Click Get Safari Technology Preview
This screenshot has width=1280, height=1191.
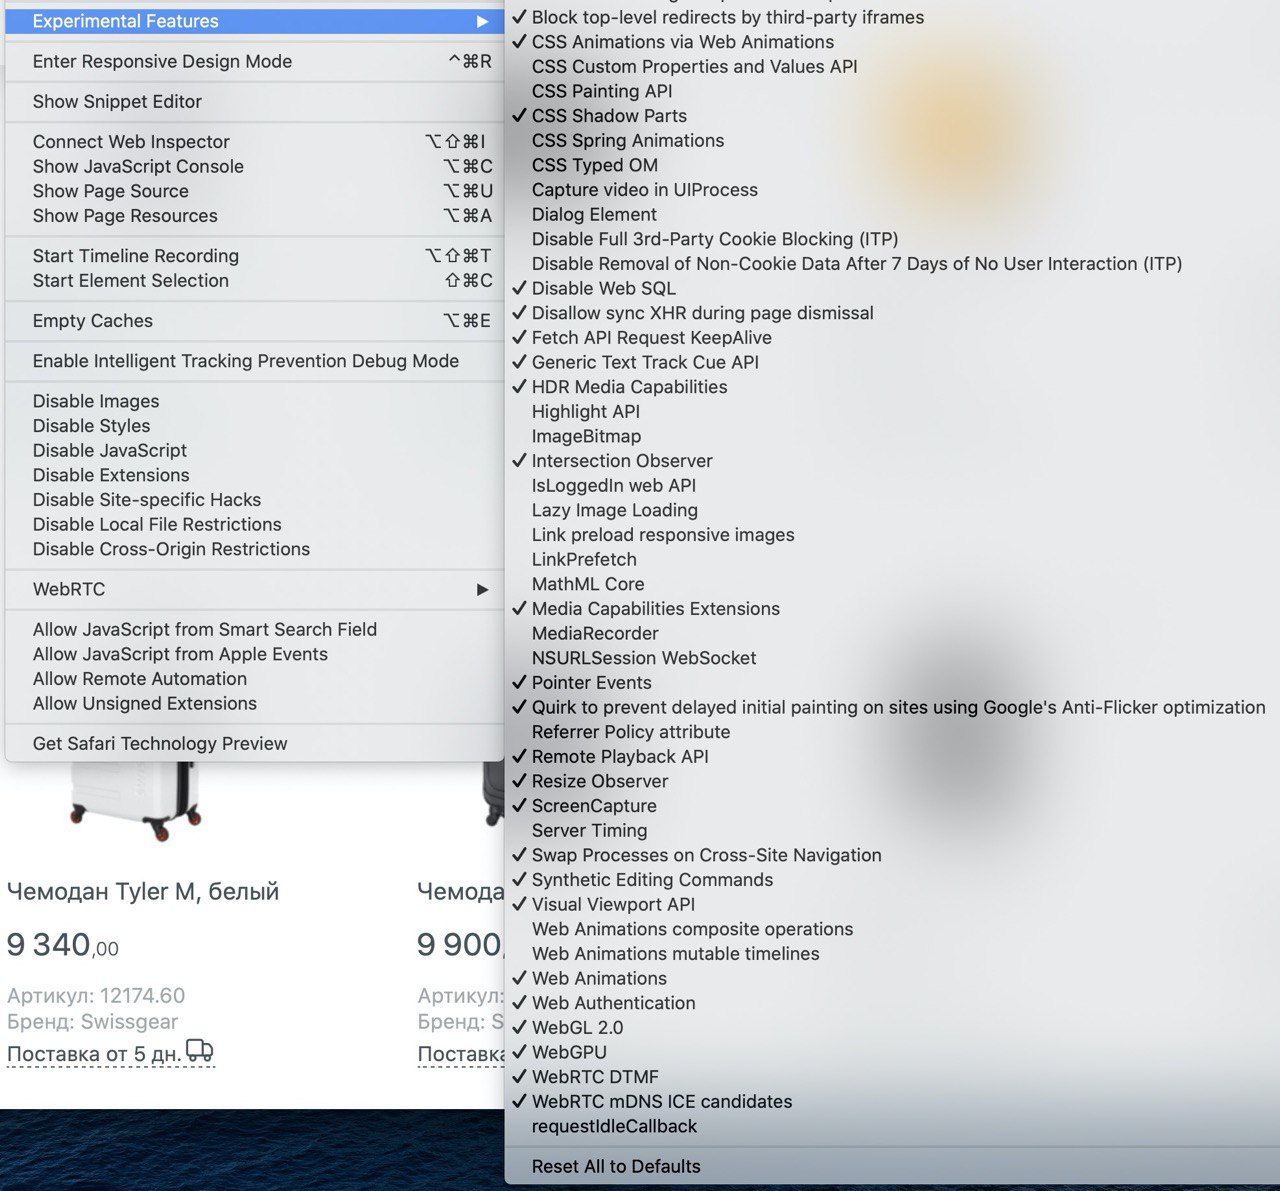tap(254, 743)
